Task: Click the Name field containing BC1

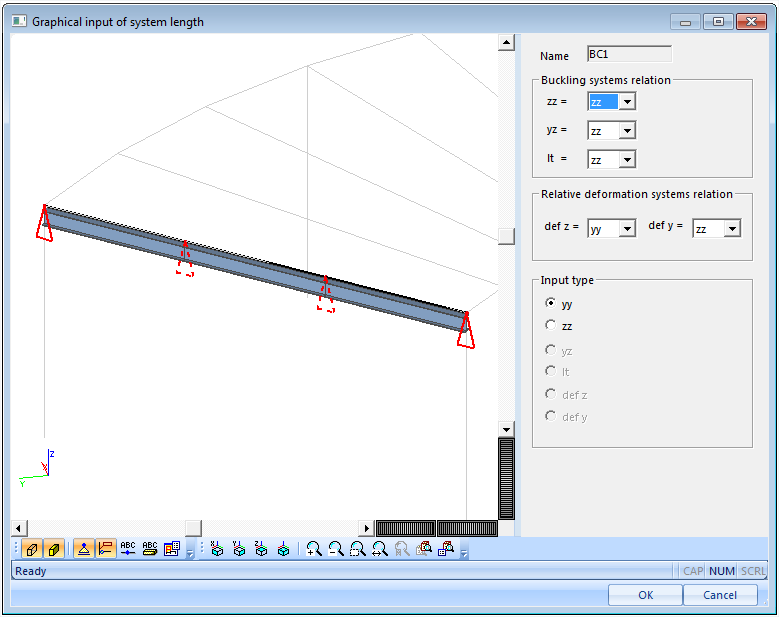Action: pyautogui.click(x=629, y=56)
